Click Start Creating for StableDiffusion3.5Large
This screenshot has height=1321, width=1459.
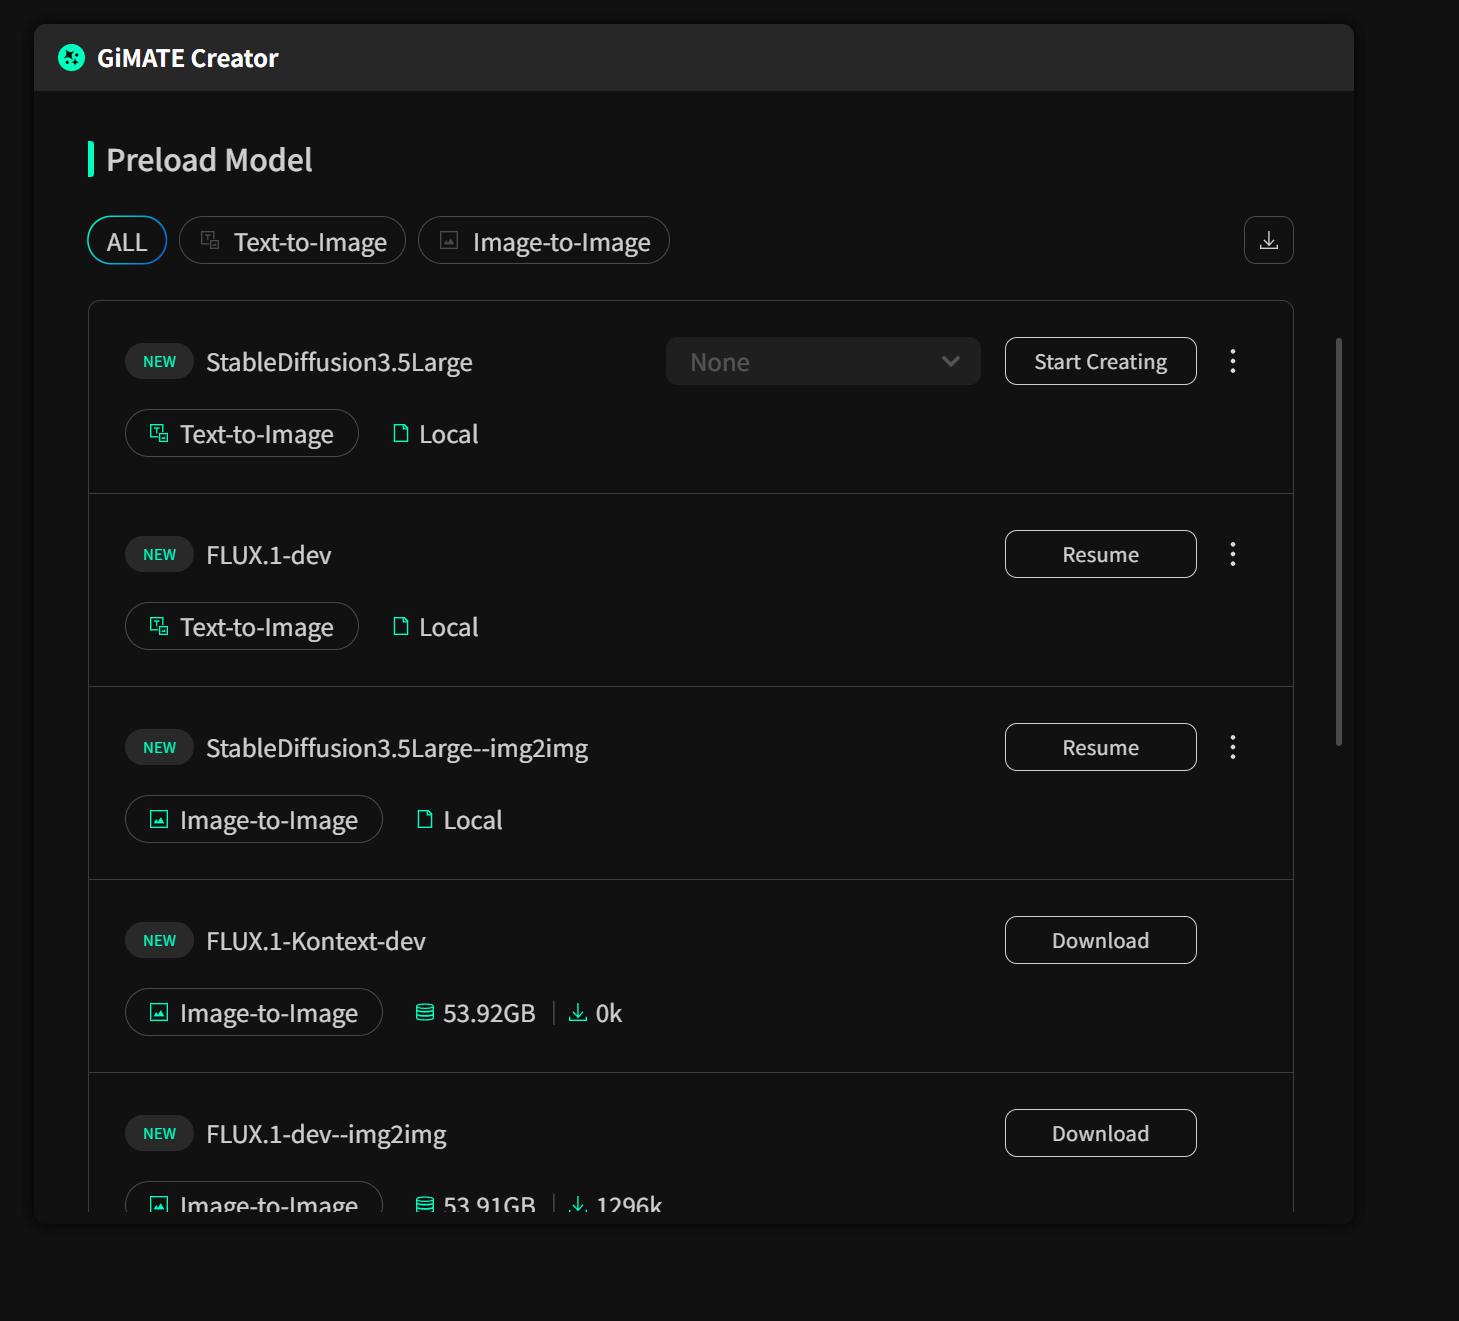coord(1100,361)
